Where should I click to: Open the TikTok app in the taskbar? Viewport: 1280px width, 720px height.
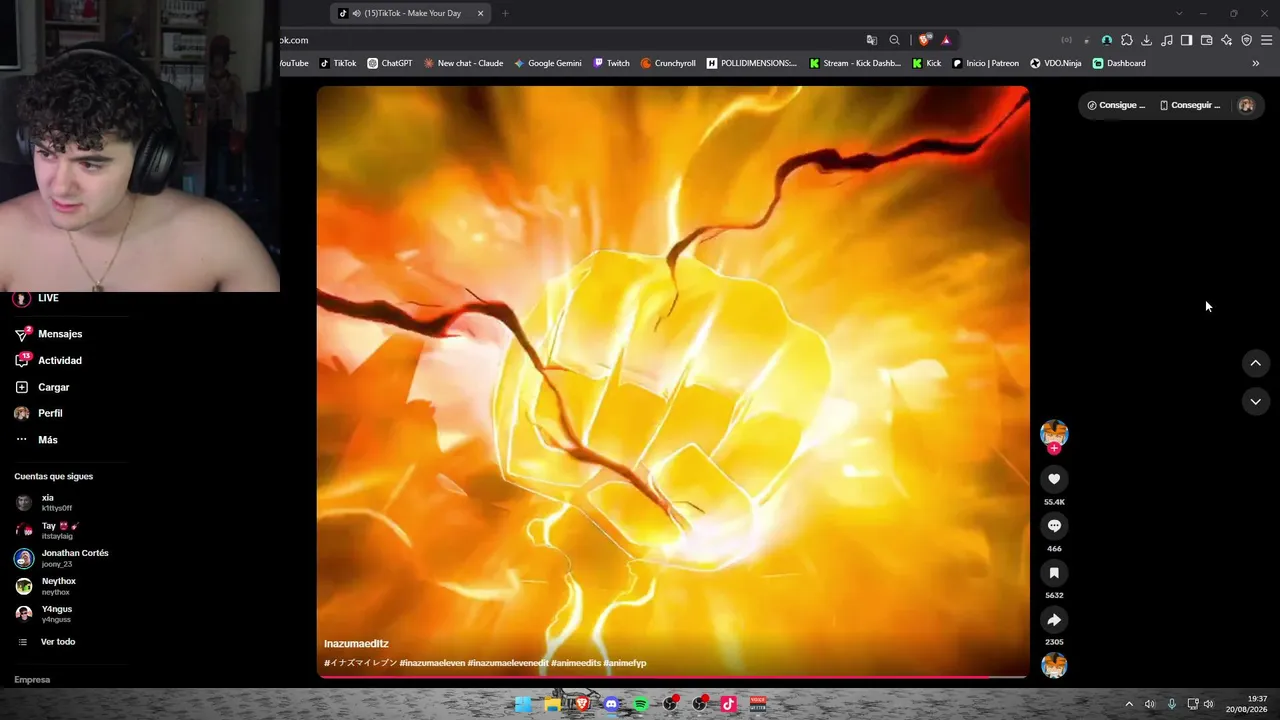coord(729,704)
